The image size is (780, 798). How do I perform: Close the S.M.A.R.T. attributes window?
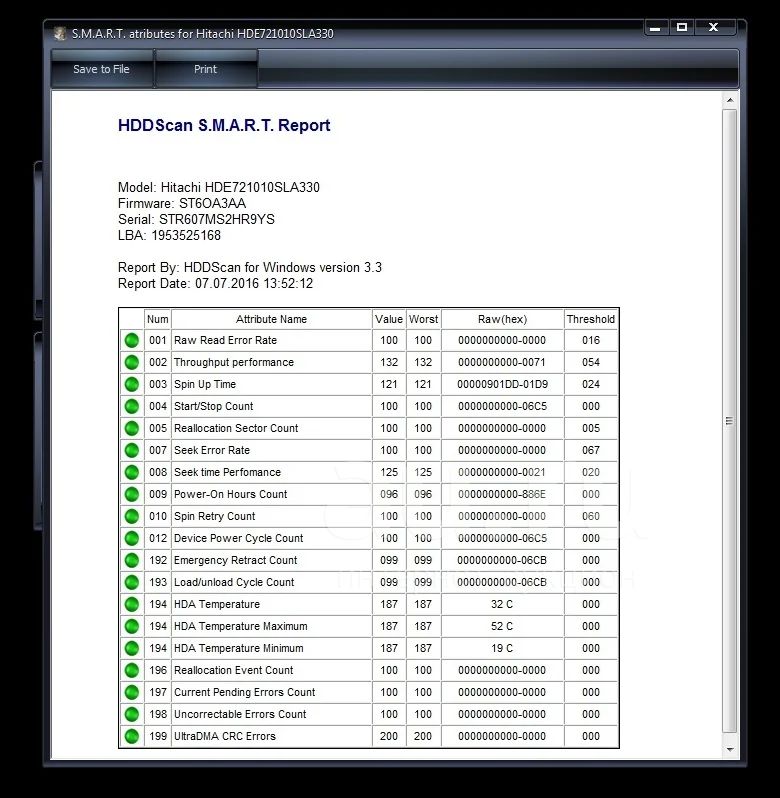pos(714,28)
